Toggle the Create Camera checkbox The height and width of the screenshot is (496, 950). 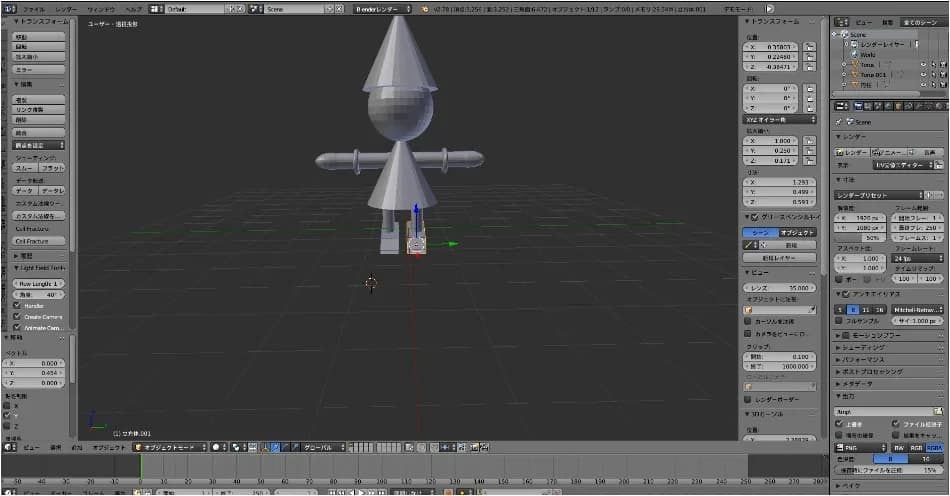[x=18, y=316]
